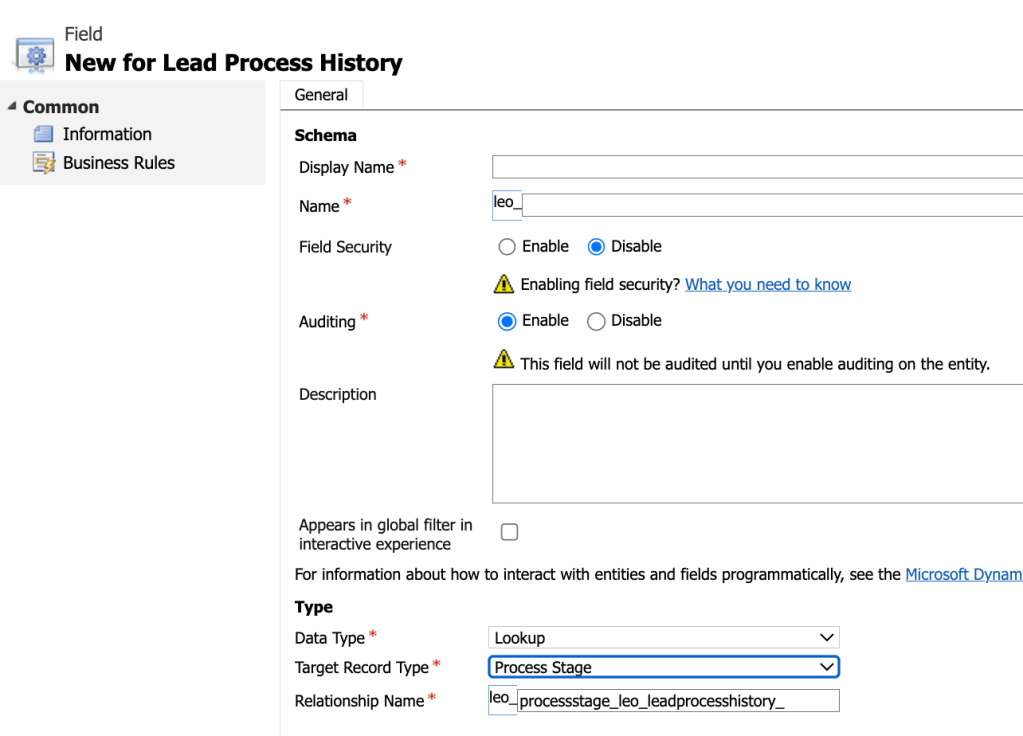Click the Display Name text field
This screenshot has width=1023, height=736.
pyautogui.click(x=756, y=167)
